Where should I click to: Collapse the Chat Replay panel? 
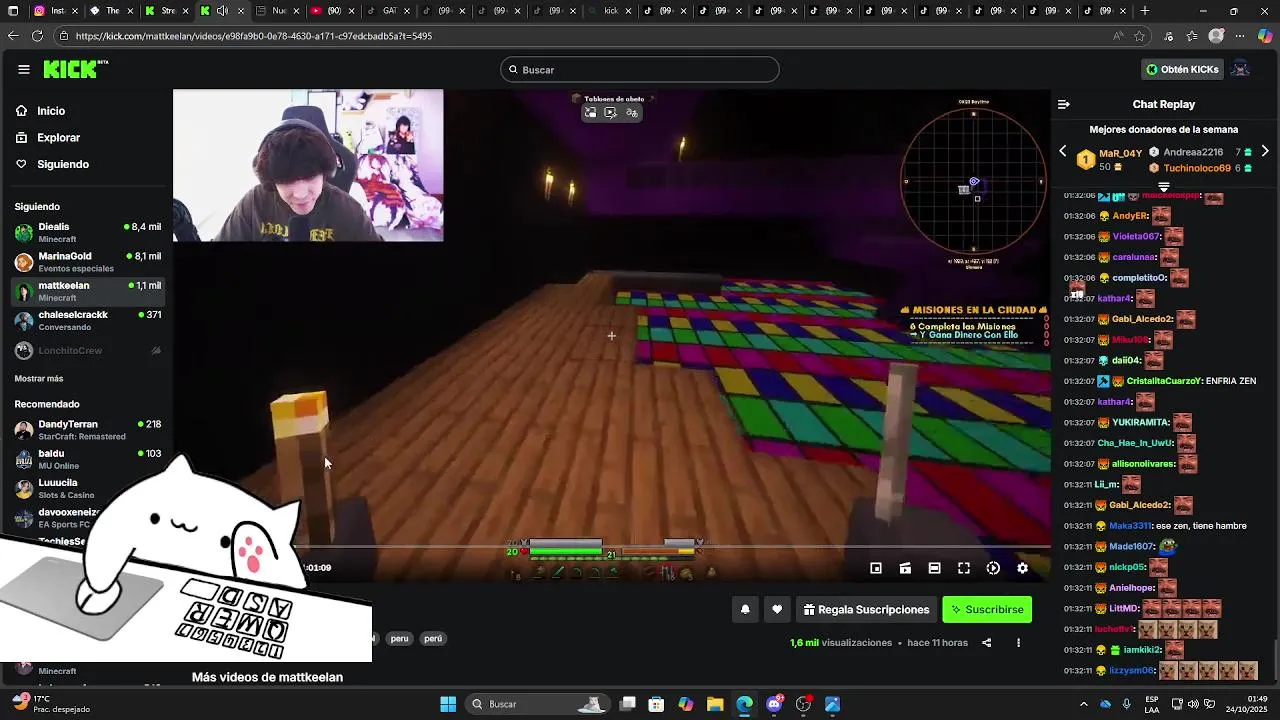[1064, 104]
